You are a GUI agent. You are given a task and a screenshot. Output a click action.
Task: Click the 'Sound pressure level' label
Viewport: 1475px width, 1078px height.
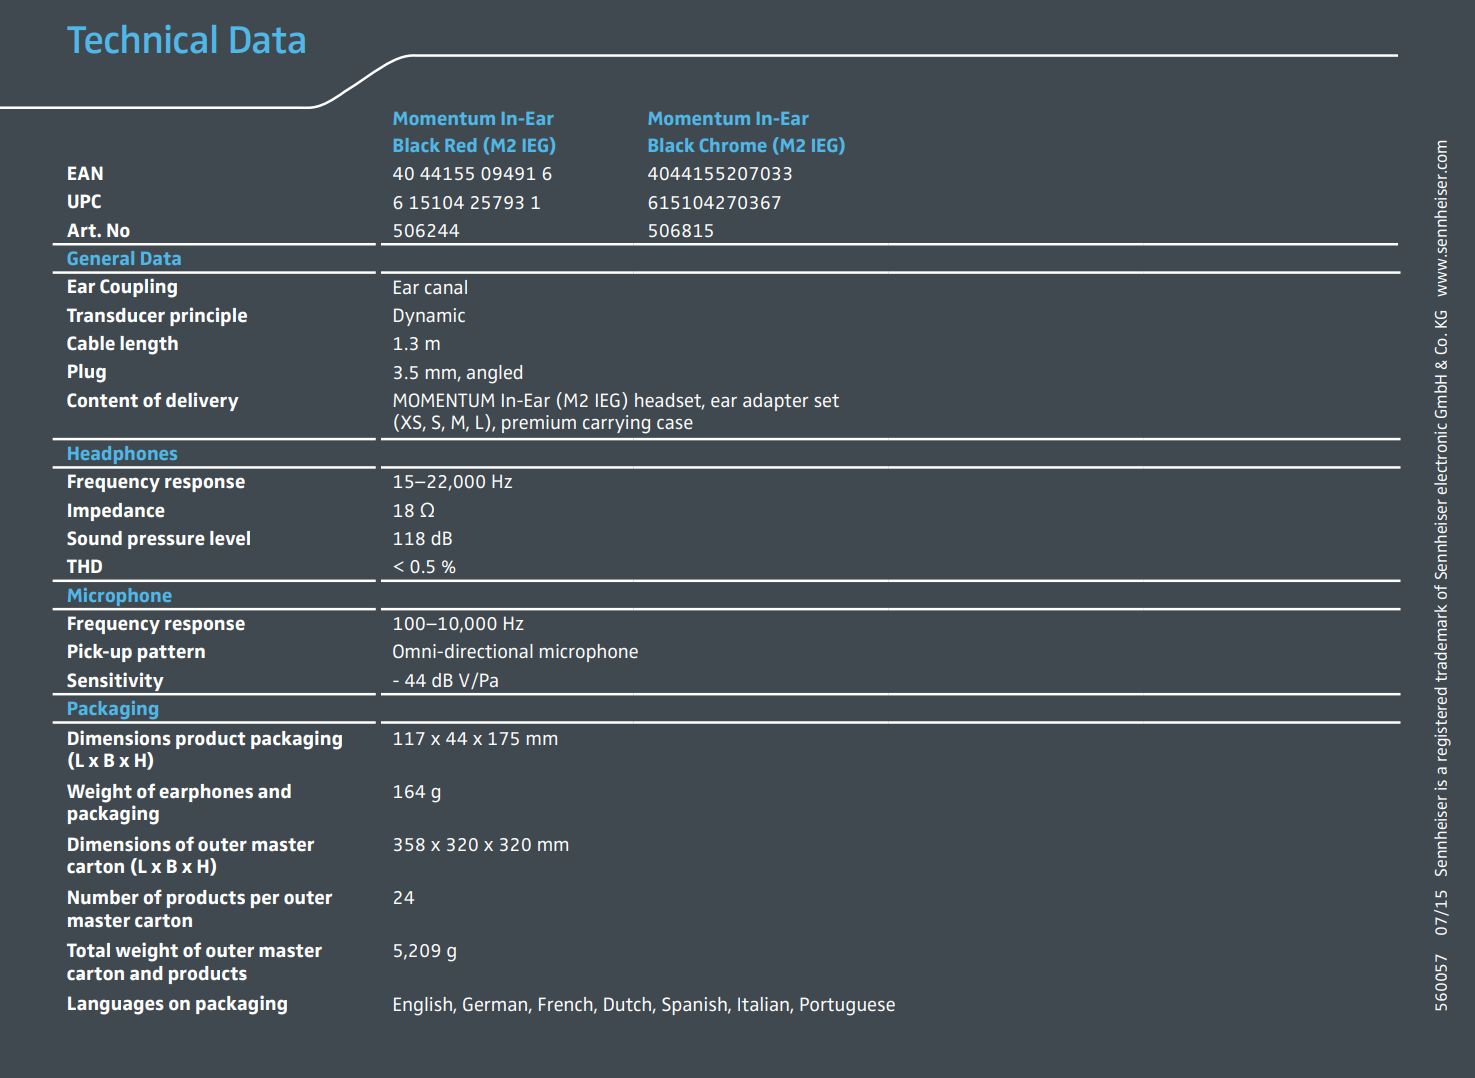pos(158,539)
